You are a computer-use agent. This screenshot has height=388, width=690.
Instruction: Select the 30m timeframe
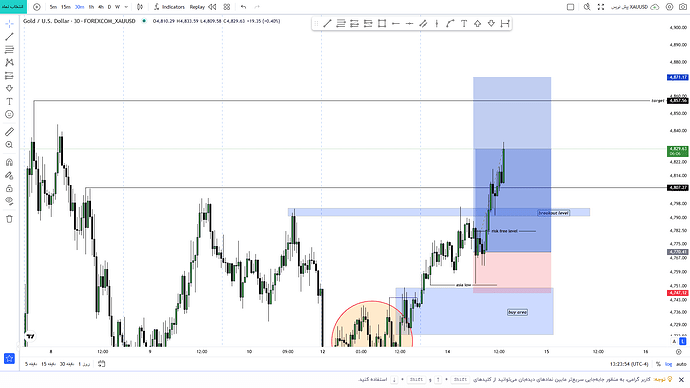point(80,7)
